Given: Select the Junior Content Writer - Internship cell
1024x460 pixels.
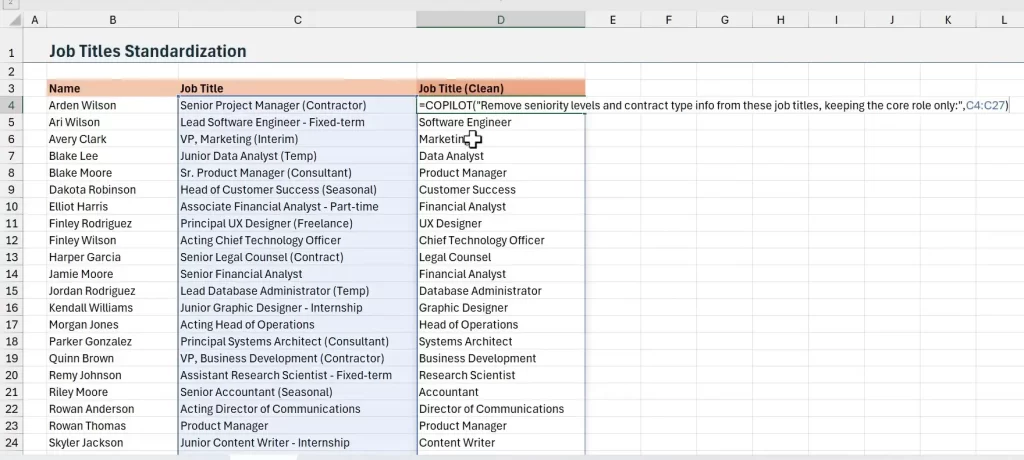Looking at the screenshot, I should 297,443.
